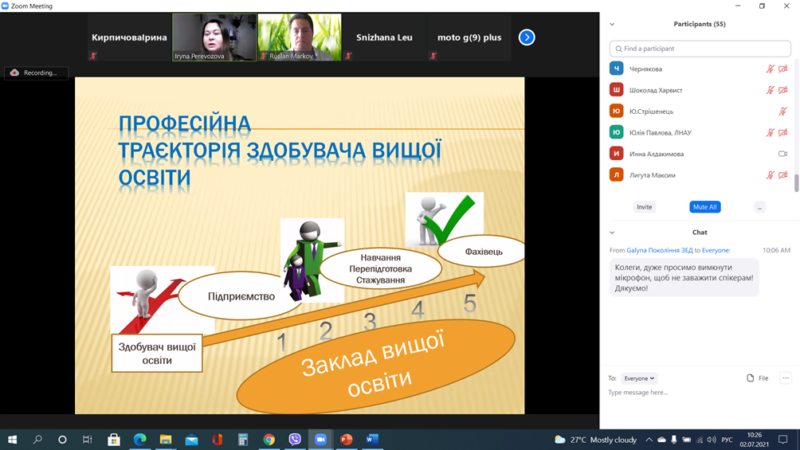Viewport: 800px width, 450px height.
Task: Select Ruslan Markov's video thumbnail
Action: (x=299, y=37)
